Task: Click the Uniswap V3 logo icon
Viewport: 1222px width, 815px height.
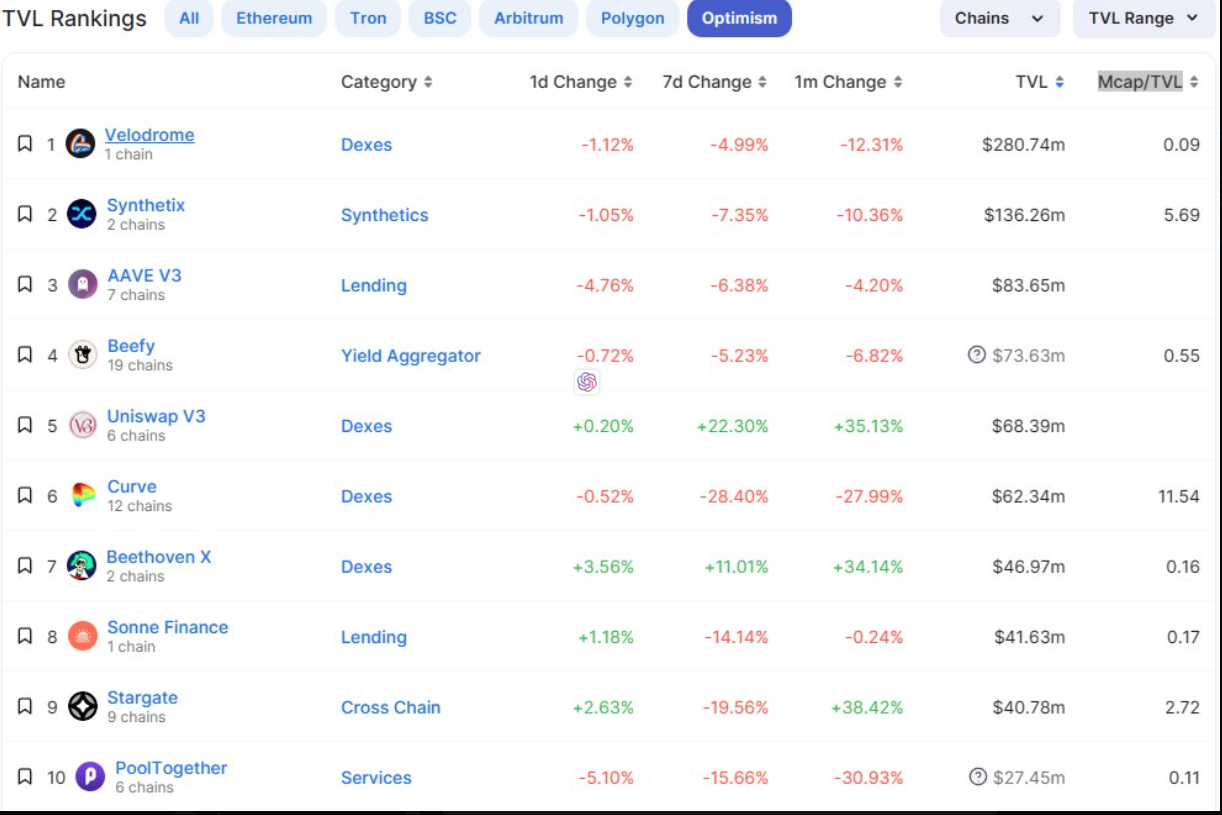Action: click(x=83, y=425)
